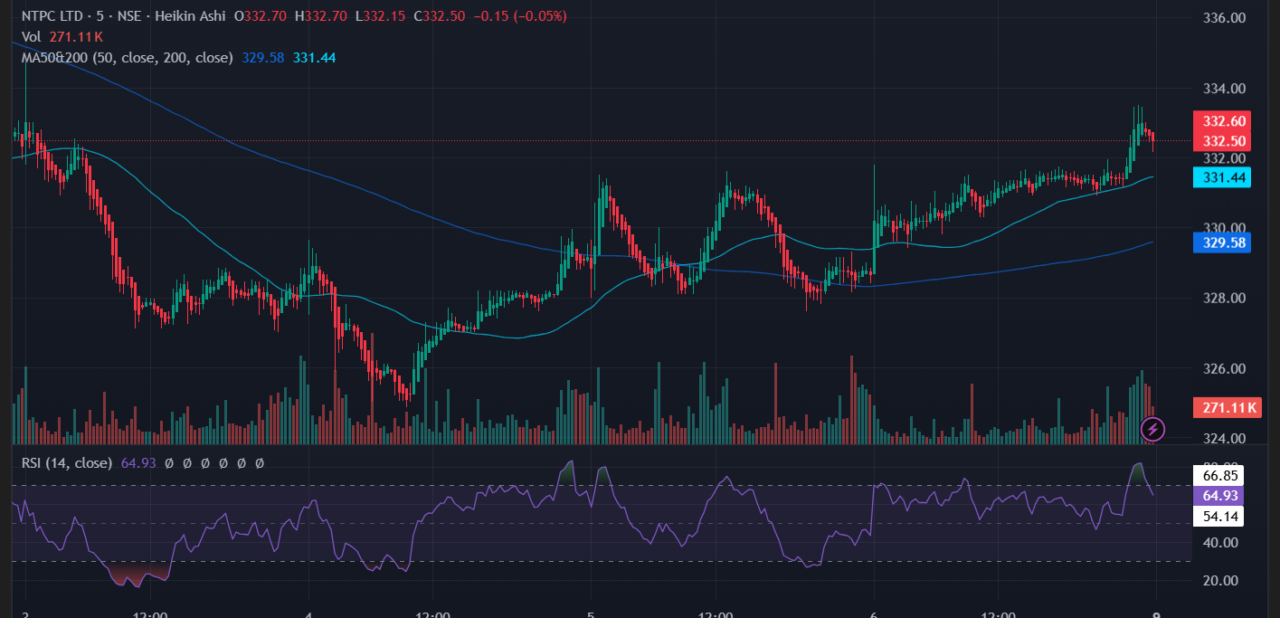The image size is (1280, 618).
Task: Click the 20.00 mark on RSI scale
Action: pyautogui.click(x=1220, y=581)
